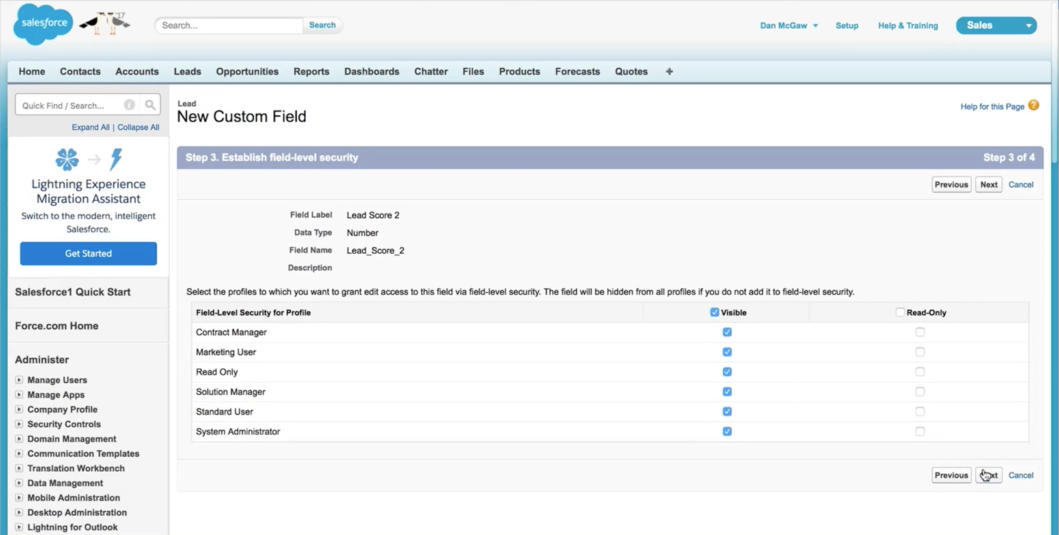Screen dimensions: 1059x535
Task: Check Read-Only for Read Only profile
Action: coord(920,372)
